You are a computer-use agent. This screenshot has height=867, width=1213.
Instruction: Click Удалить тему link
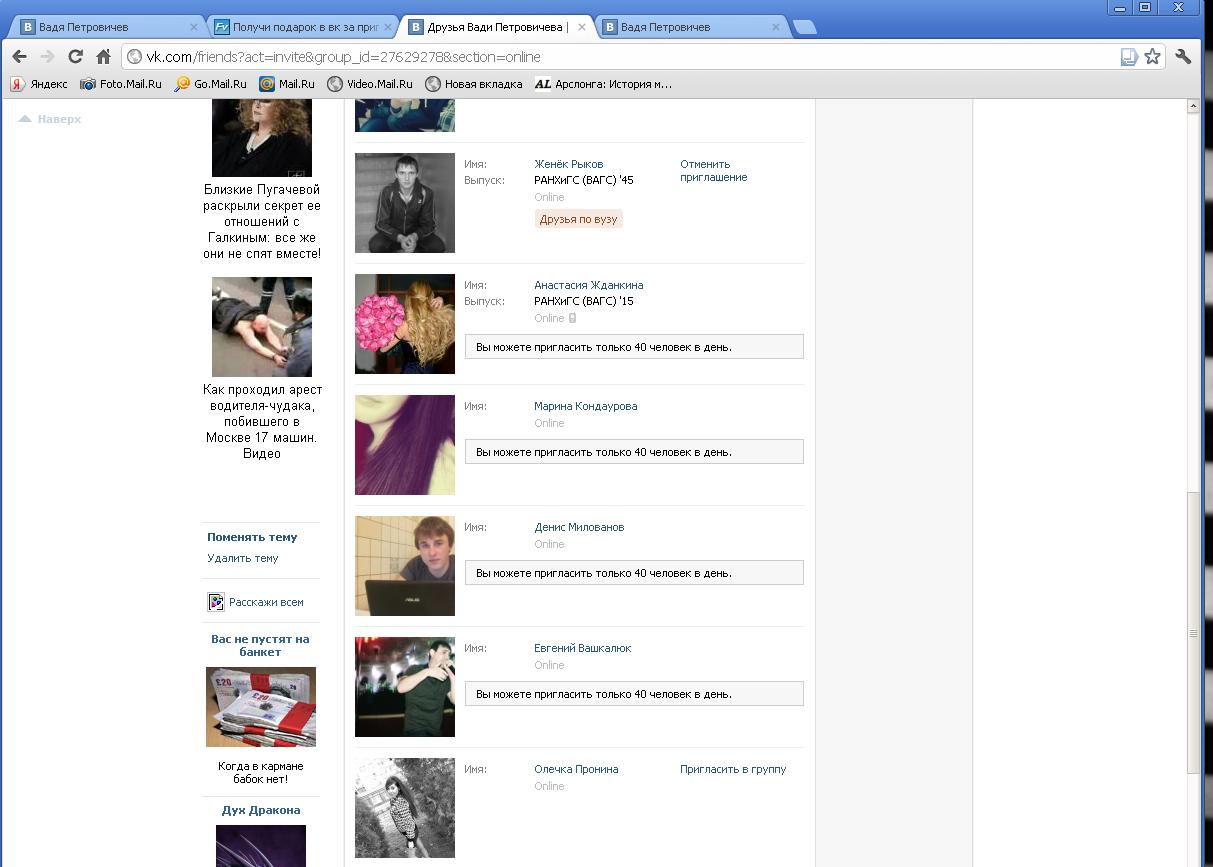click(x=243, y=558)
